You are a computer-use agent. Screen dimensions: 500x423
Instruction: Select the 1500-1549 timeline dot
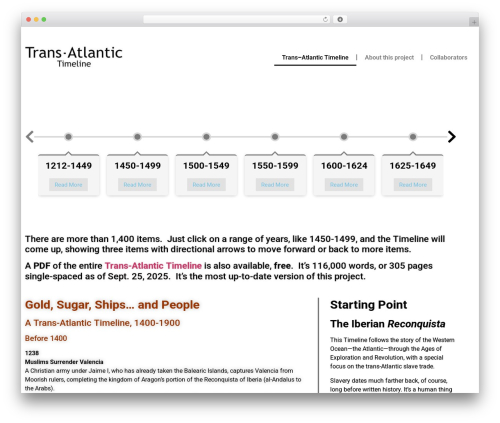(x=206, y=137)
